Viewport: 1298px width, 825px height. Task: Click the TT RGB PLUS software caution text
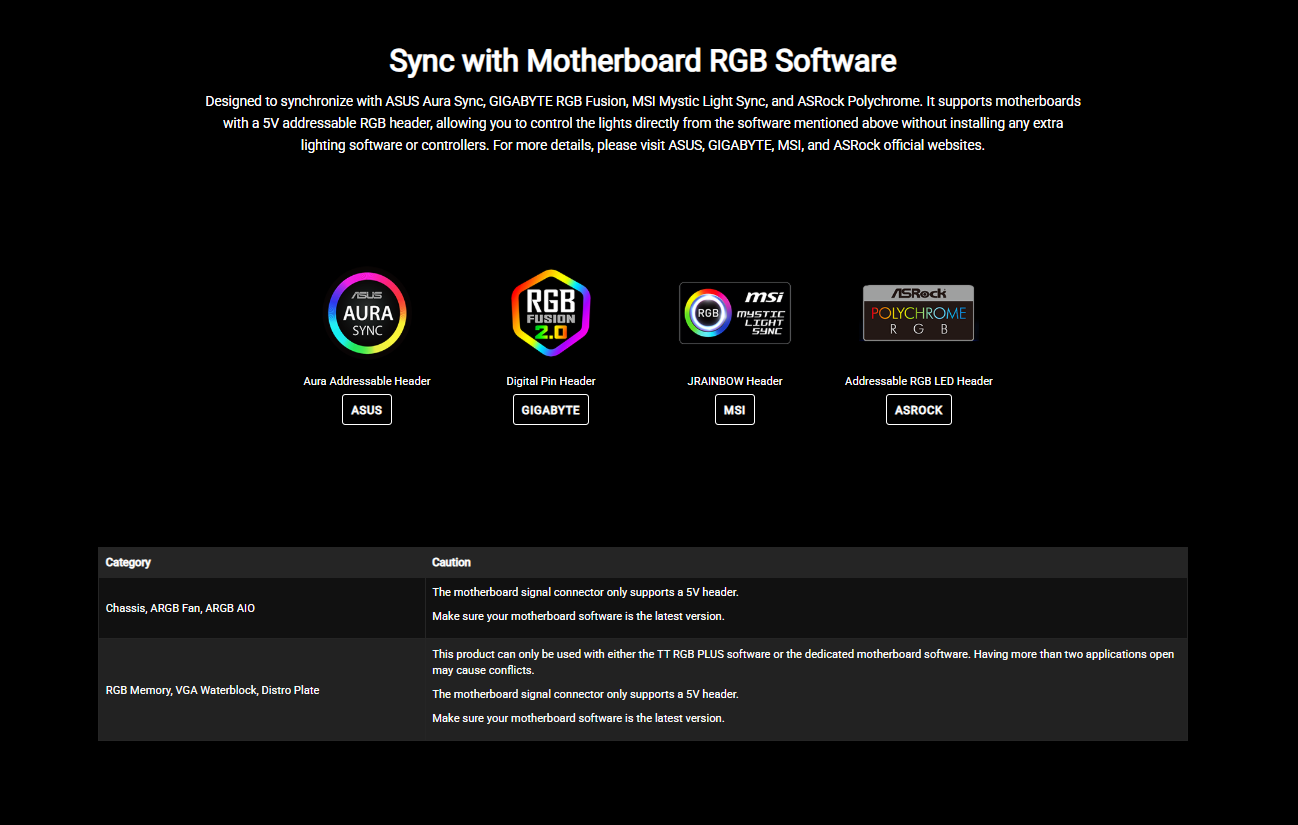click(802, 662)
